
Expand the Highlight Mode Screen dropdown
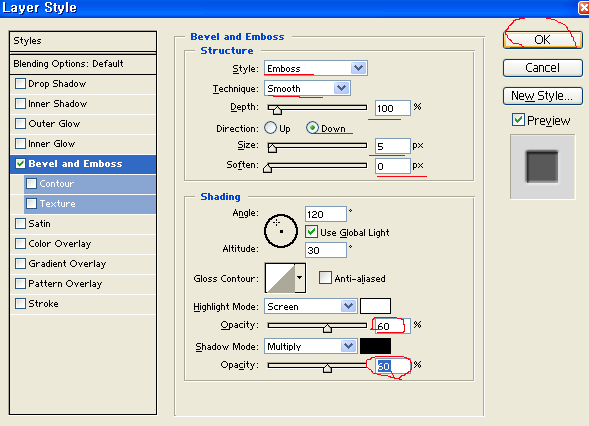coord(310,306)
